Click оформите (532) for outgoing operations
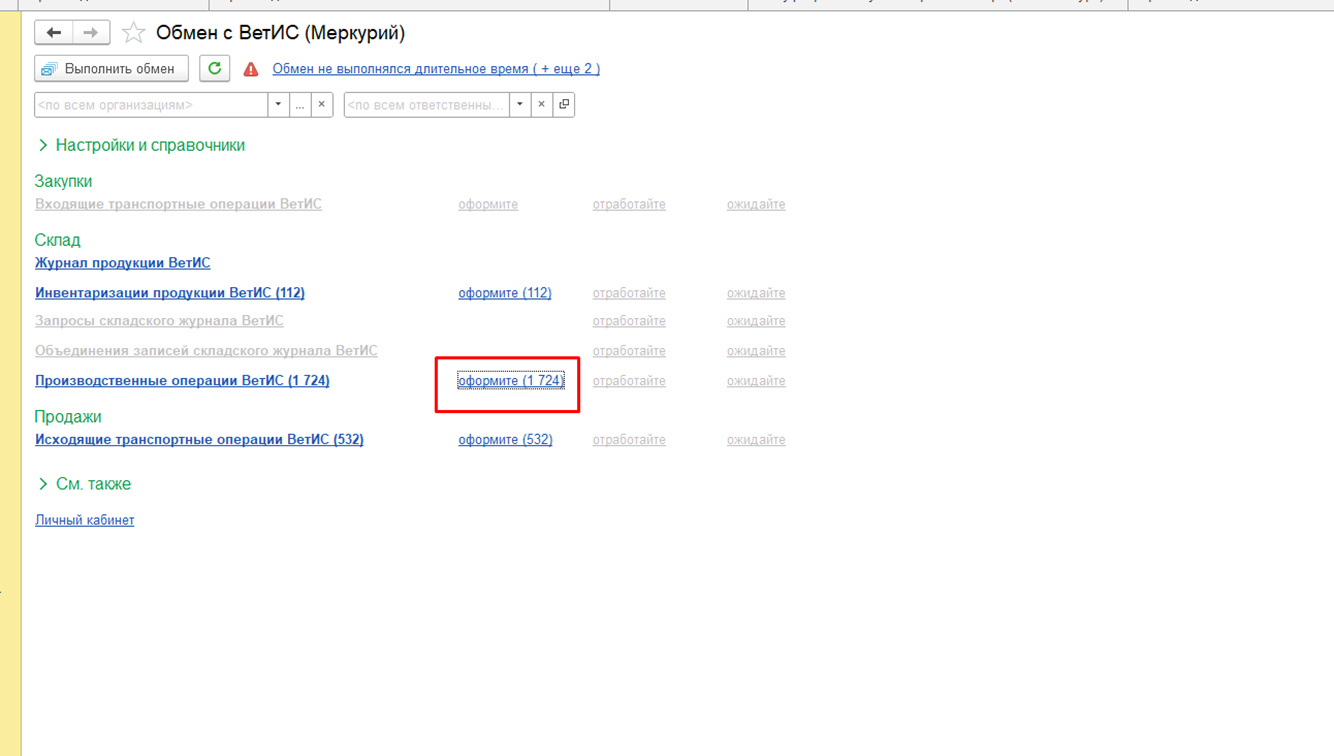Screen dimensions: 1334x756 coord(505,440)
